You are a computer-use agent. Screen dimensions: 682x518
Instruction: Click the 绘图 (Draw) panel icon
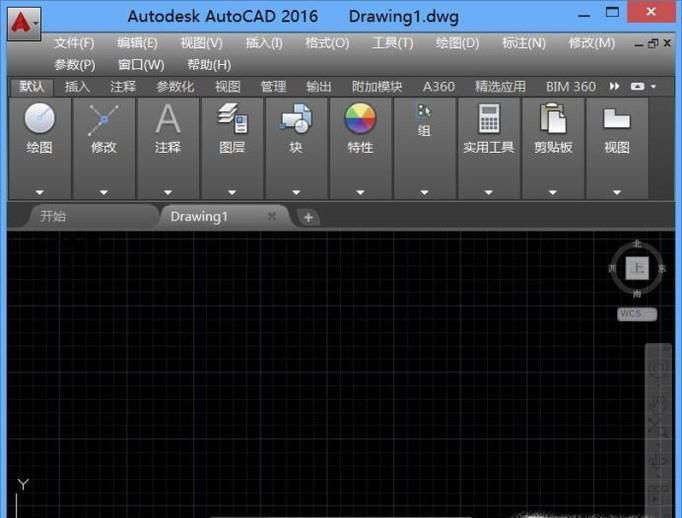40,119
